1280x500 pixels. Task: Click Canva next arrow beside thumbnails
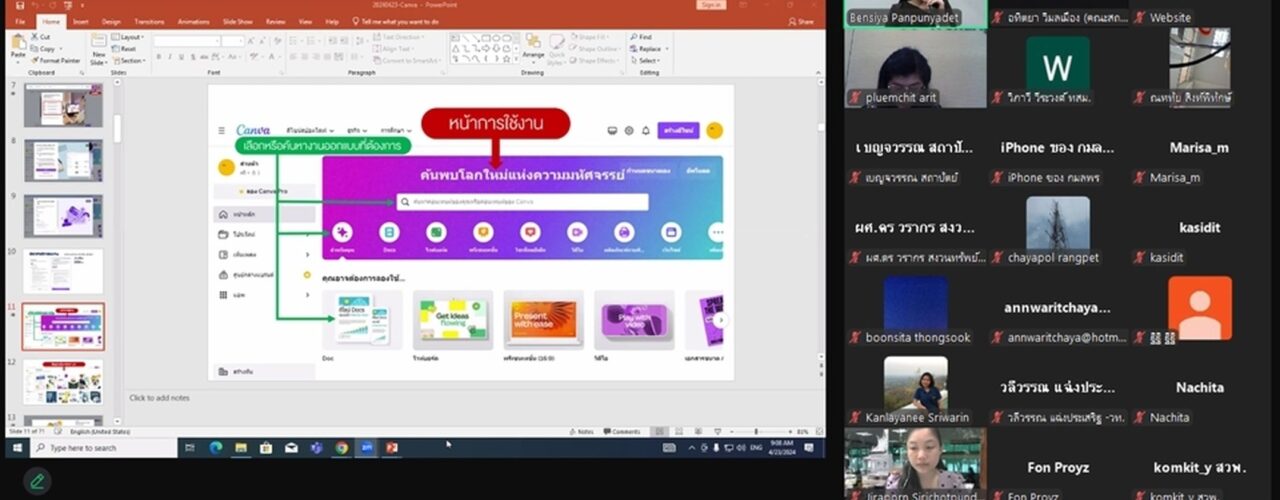pyautogui.click(x=720, y=319)
